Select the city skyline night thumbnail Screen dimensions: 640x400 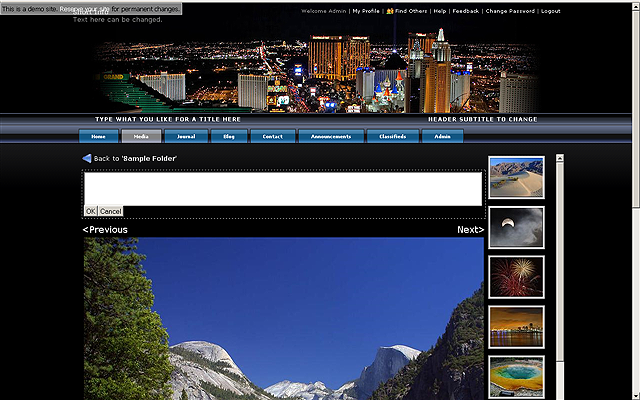pos(516,326)
